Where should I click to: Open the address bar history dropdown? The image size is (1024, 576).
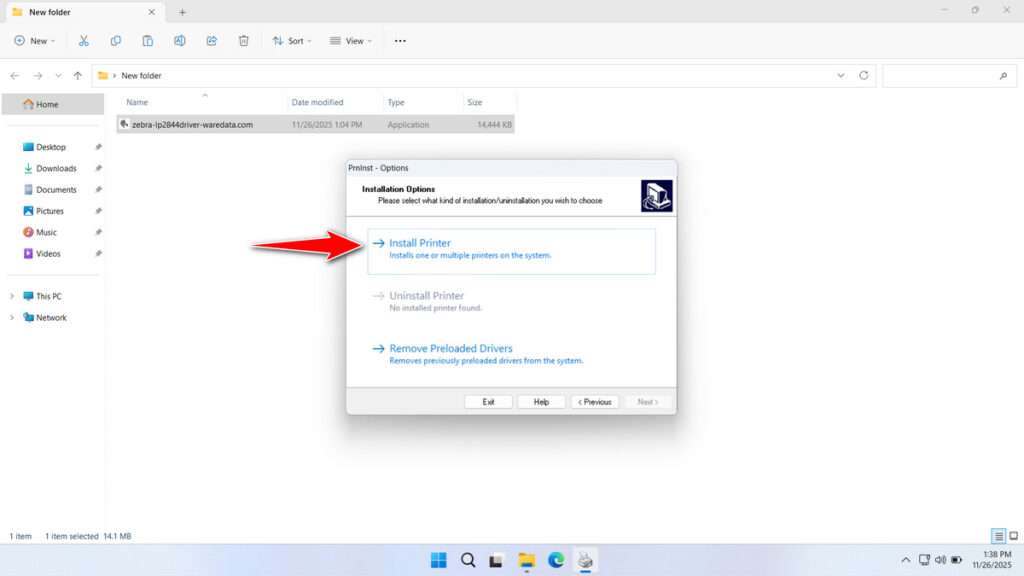(x=841, y=75)
